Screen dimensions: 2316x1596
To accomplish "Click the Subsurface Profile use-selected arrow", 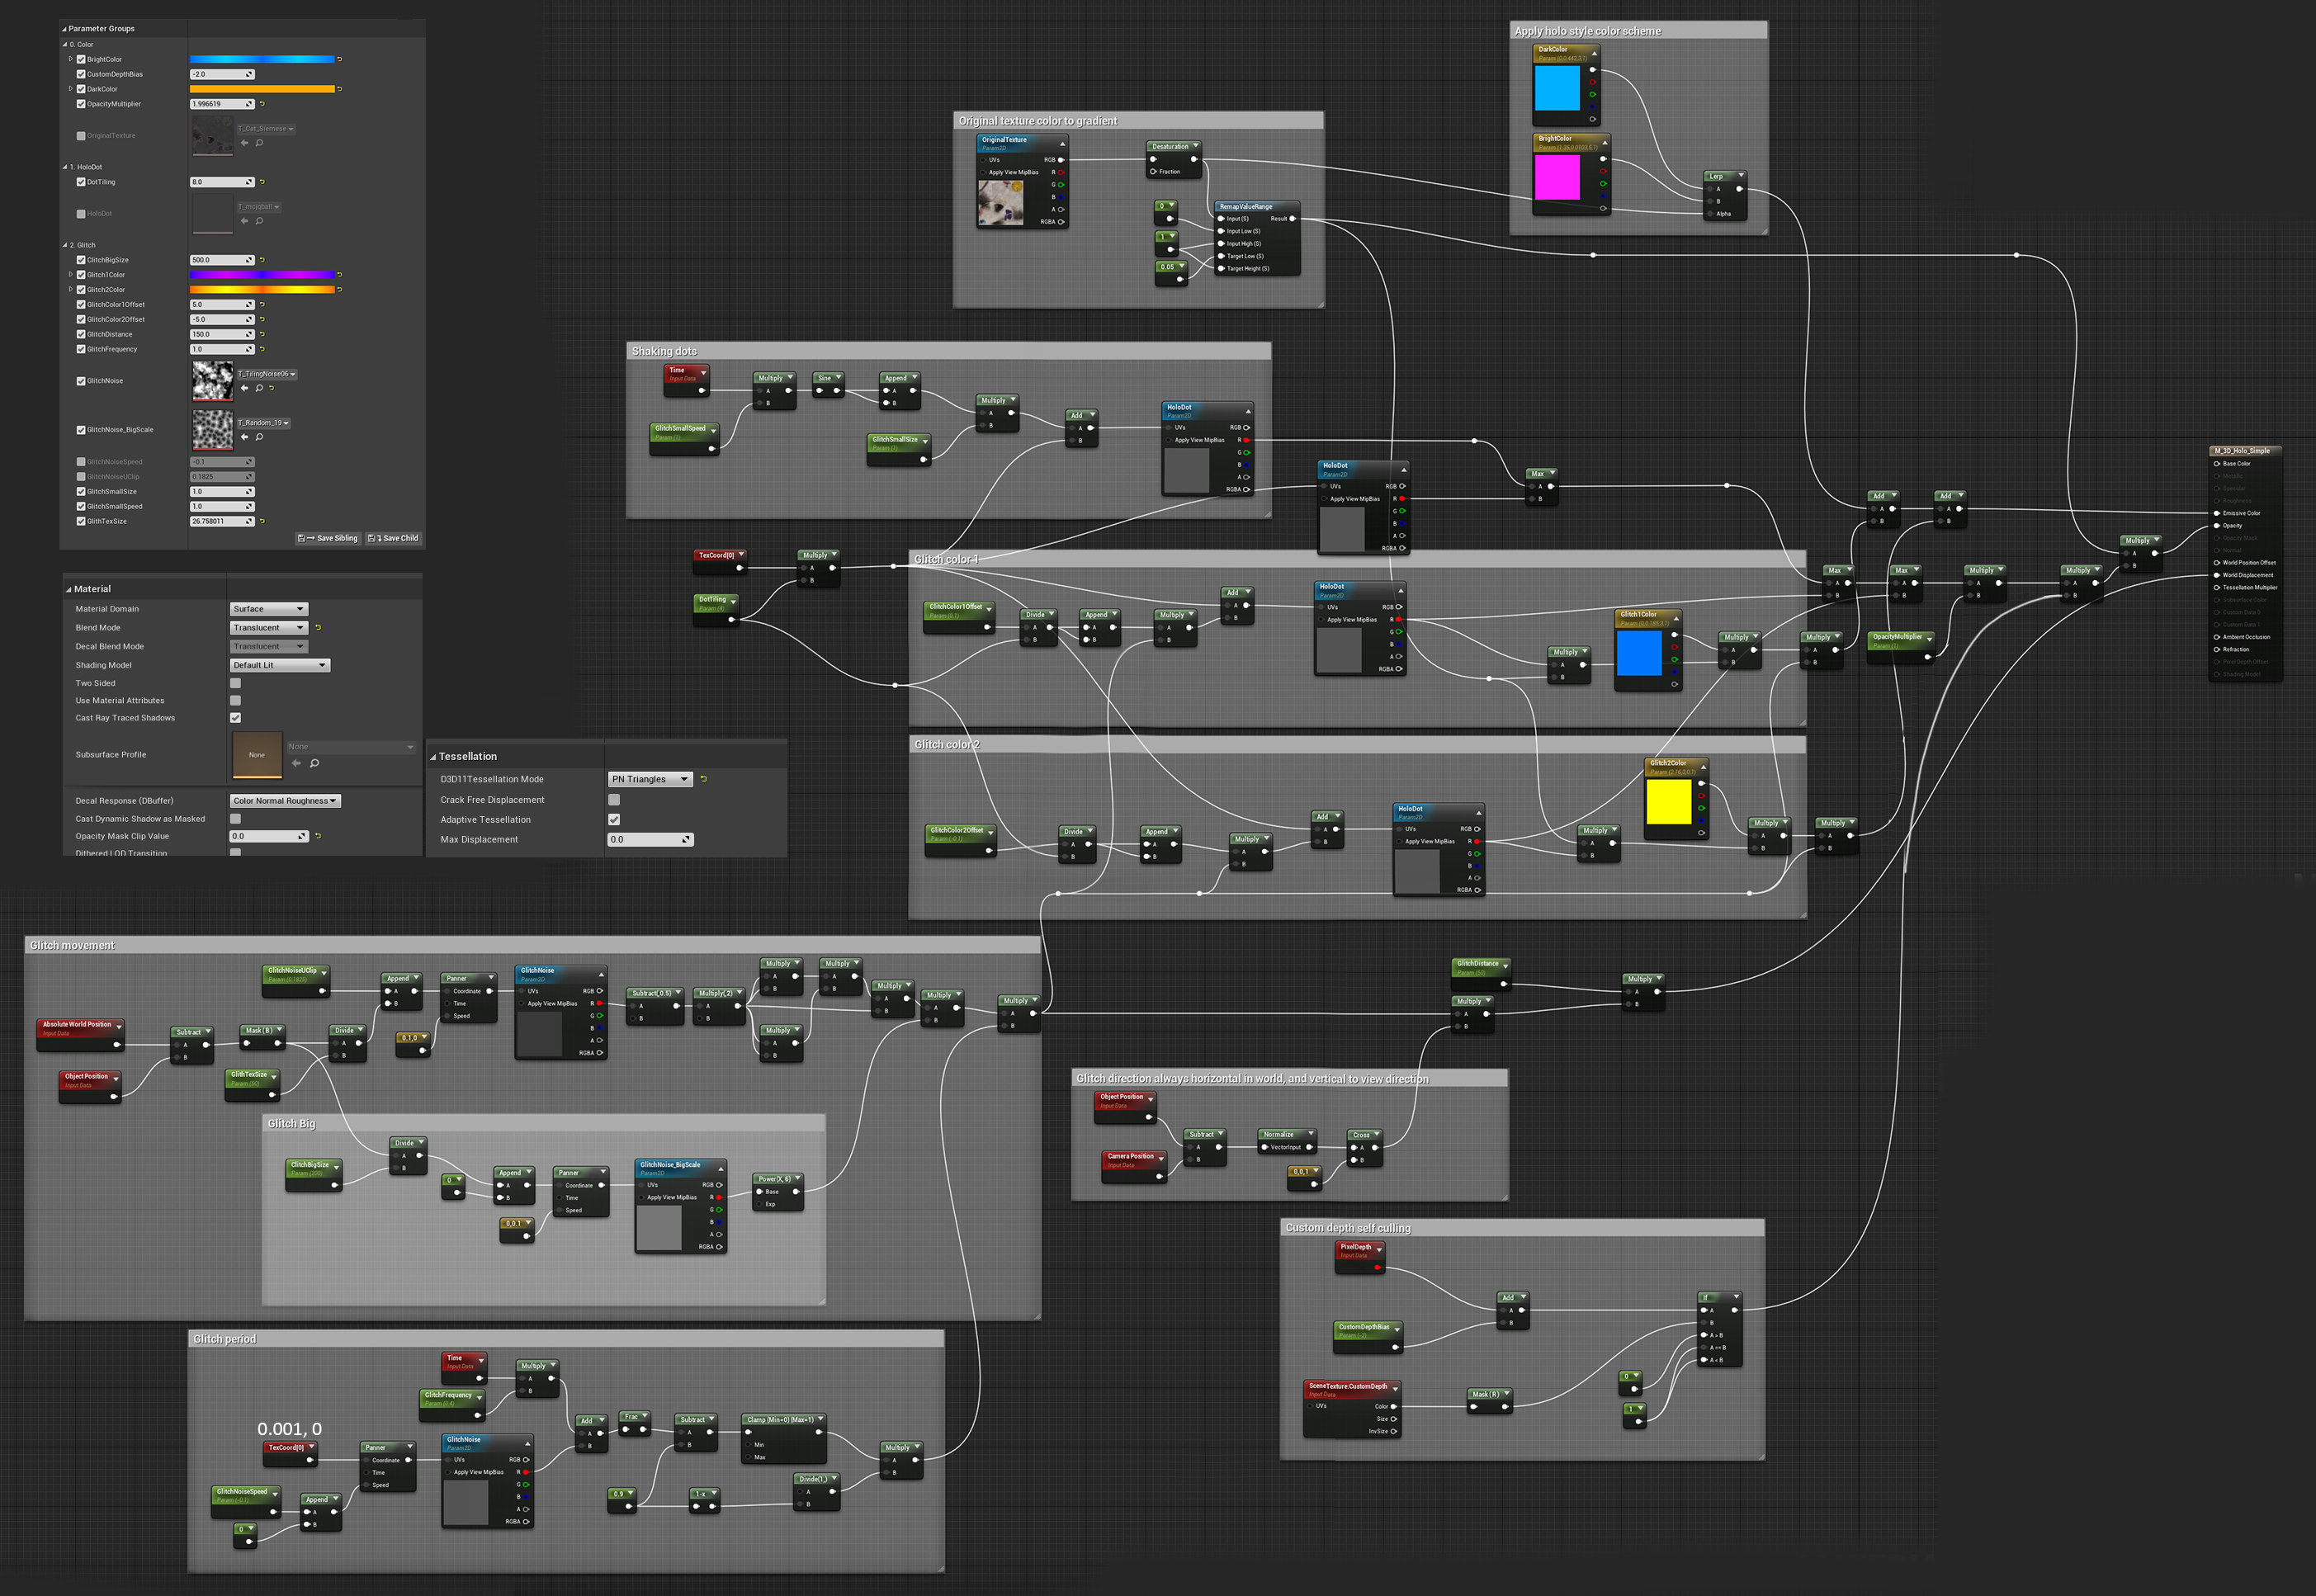I will pos(296,763).
